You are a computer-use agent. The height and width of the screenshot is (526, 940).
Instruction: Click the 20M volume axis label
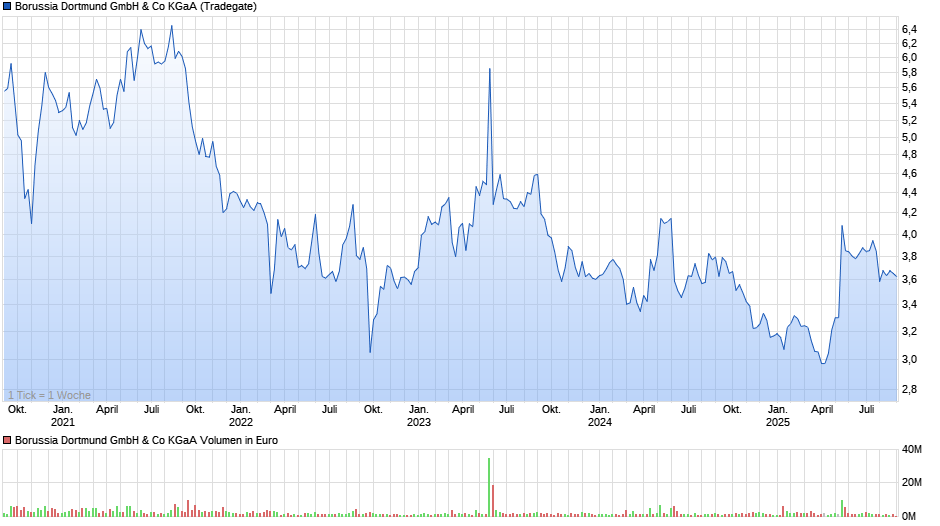pos(912,482)
